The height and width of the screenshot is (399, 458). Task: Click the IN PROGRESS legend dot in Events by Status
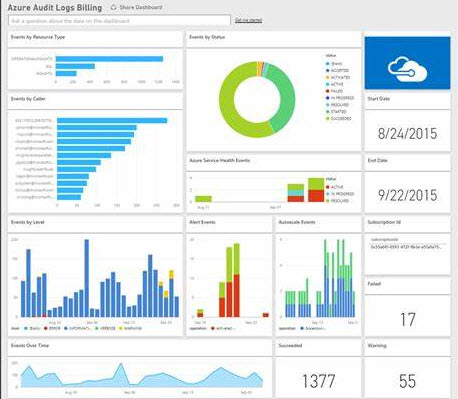point(328,98)
